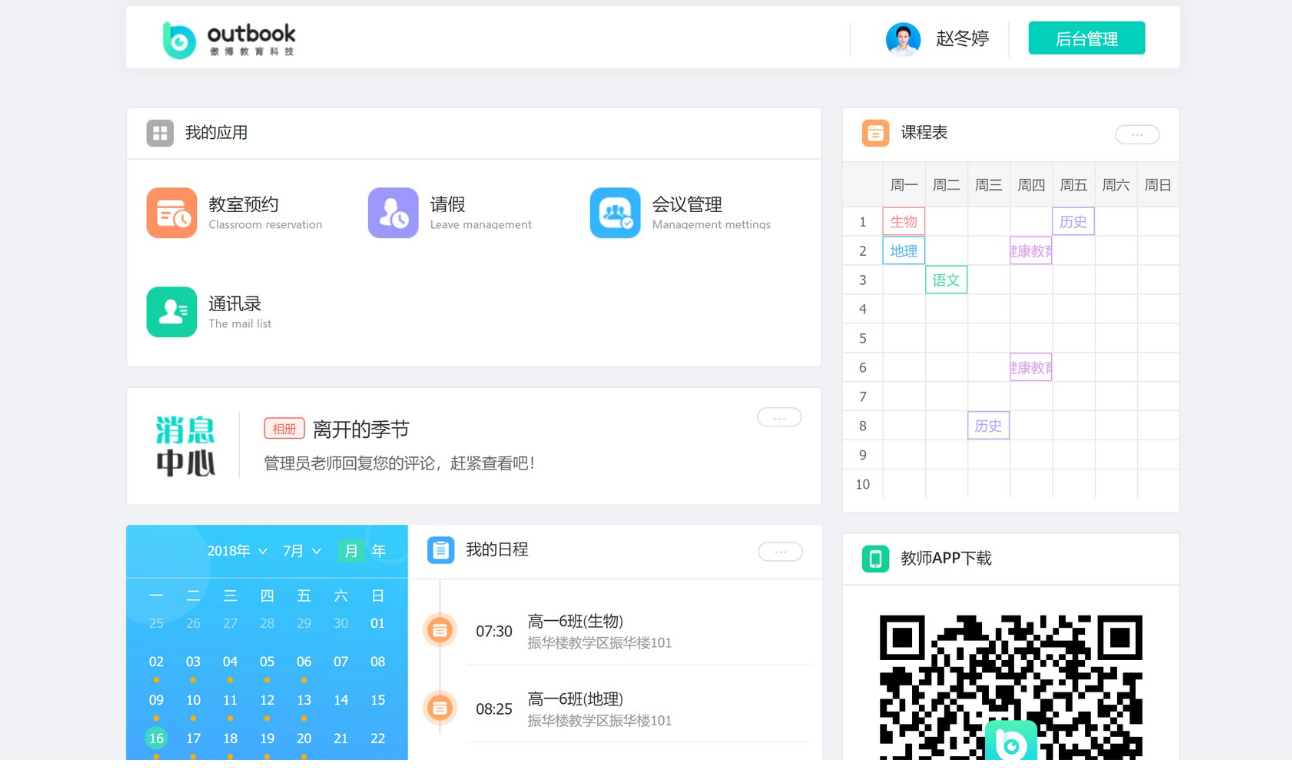The width and height of the screenshot is (1292, 768).
Task: Select the 历史 class on Wednesday period 8
Action: 988,426
